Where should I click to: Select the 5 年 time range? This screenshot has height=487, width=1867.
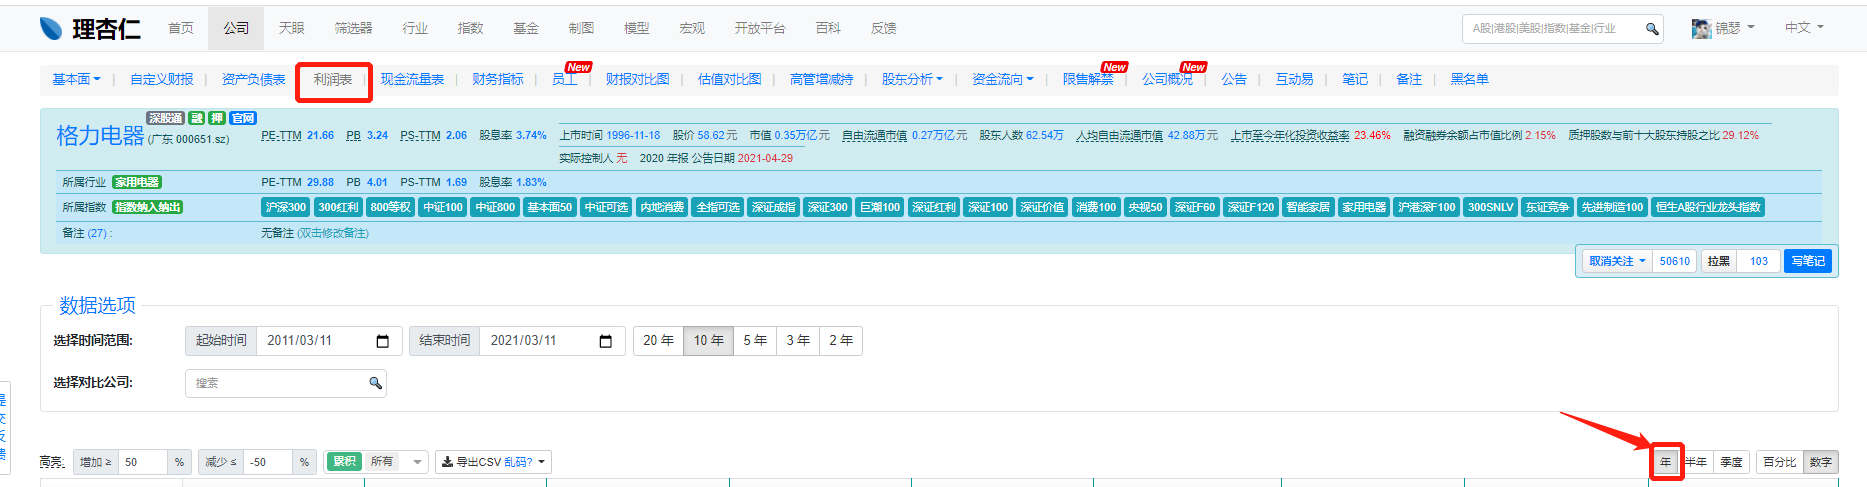click(755, 341)
